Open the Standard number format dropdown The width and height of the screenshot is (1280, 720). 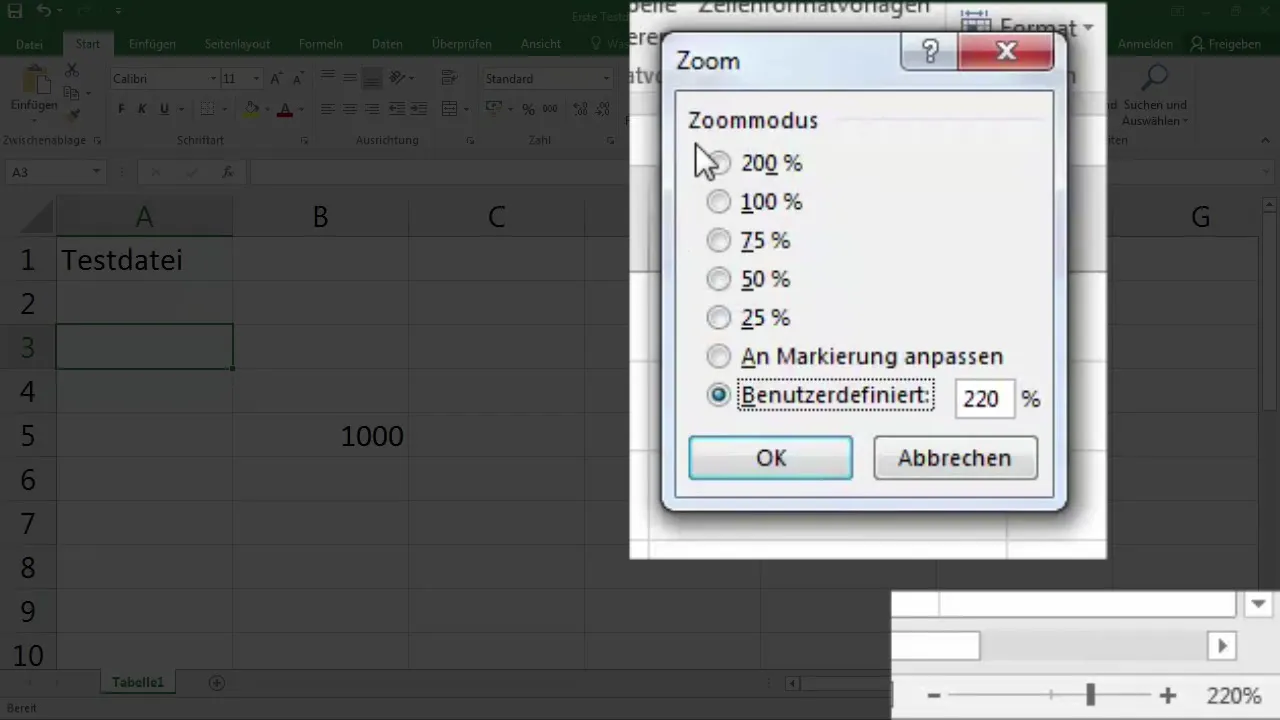[x=606, y=79]
